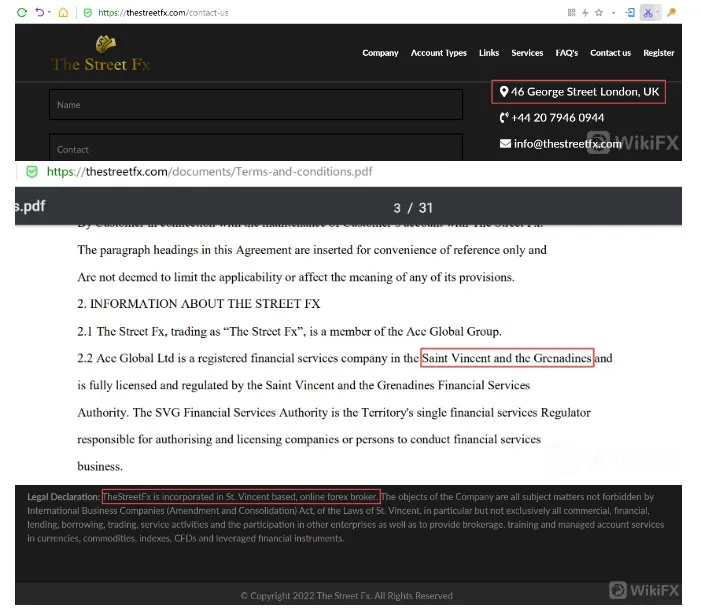Click the green security shield beside the contact-us URL

pos(88,13)
